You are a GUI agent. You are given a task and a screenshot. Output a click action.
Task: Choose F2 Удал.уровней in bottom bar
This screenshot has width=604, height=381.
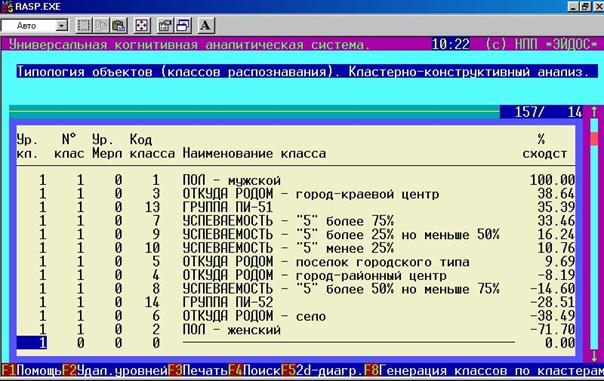coord(114,371)
